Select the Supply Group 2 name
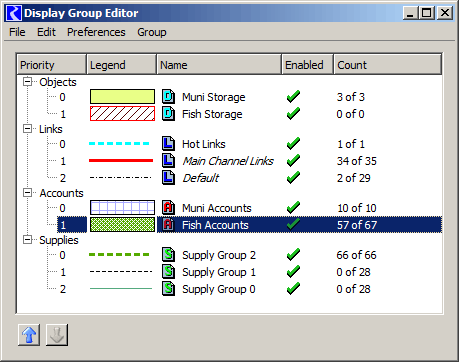459x362 pixels. pos(219,255)
